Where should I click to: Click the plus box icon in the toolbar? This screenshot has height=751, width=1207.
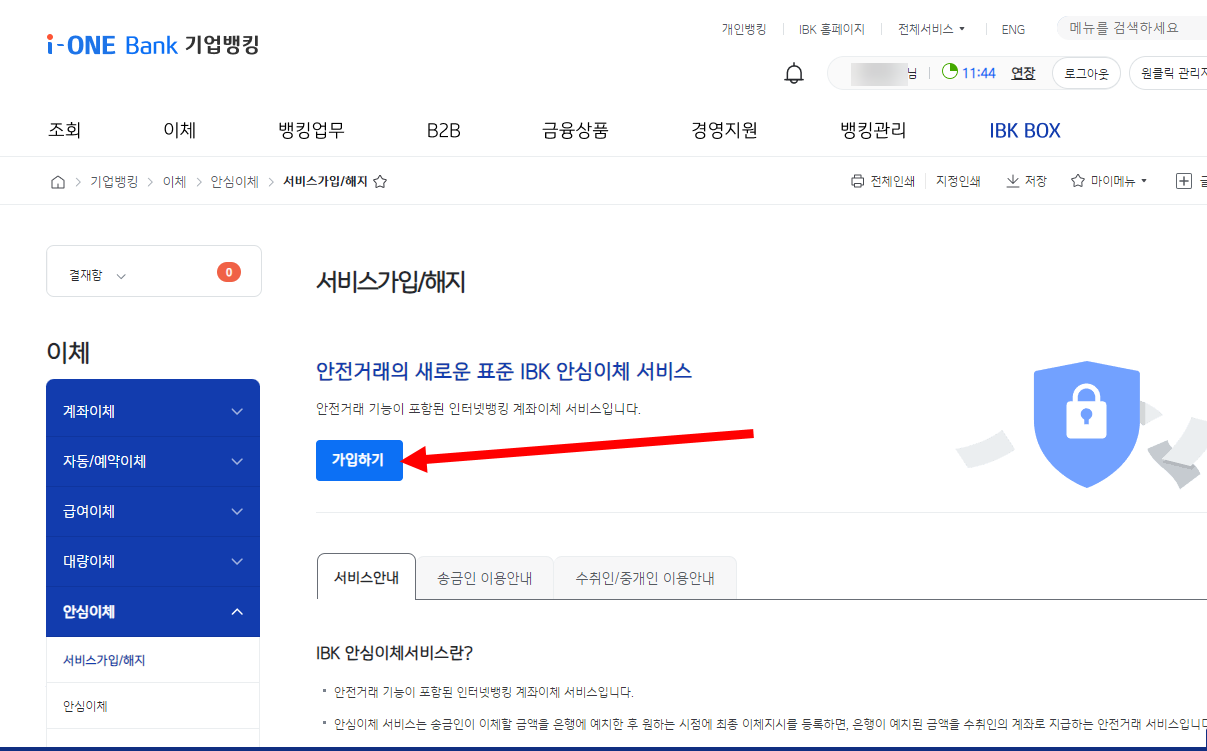1184,181
